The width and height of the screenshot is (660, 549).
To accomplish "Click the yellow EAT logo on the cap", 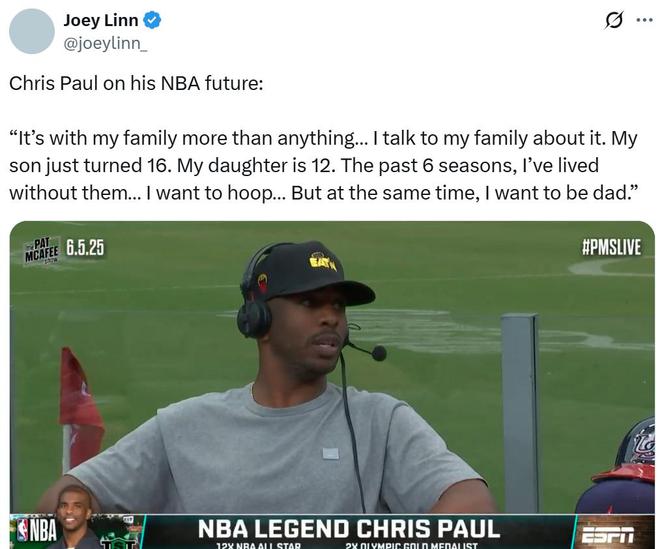I will click(x=323, y=262).
